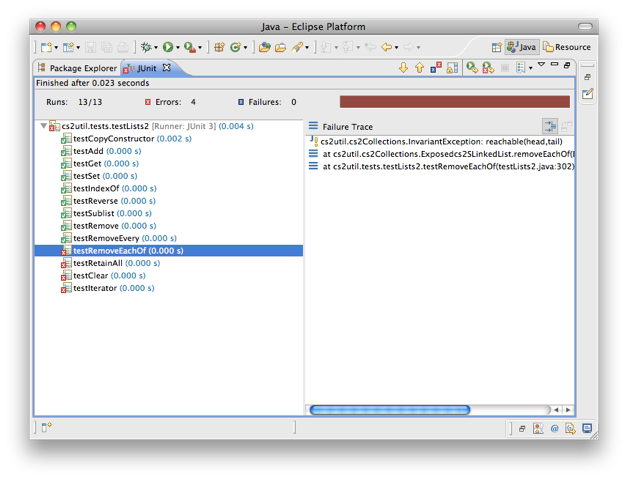The image size is (628, 480).
Task: Click Previous Failed Test arrow icon
Action: 420,68
